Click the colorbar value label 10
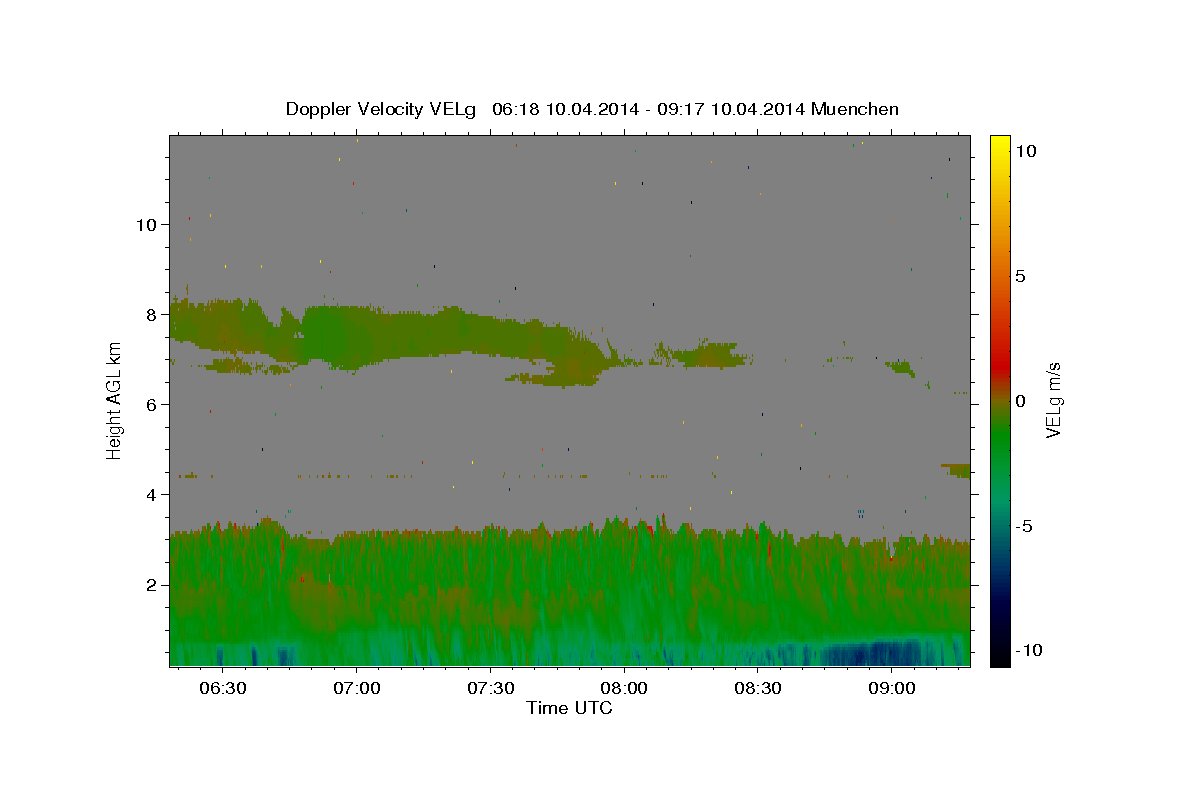This screenshot has height=800, width=1200. (1025, 150)
